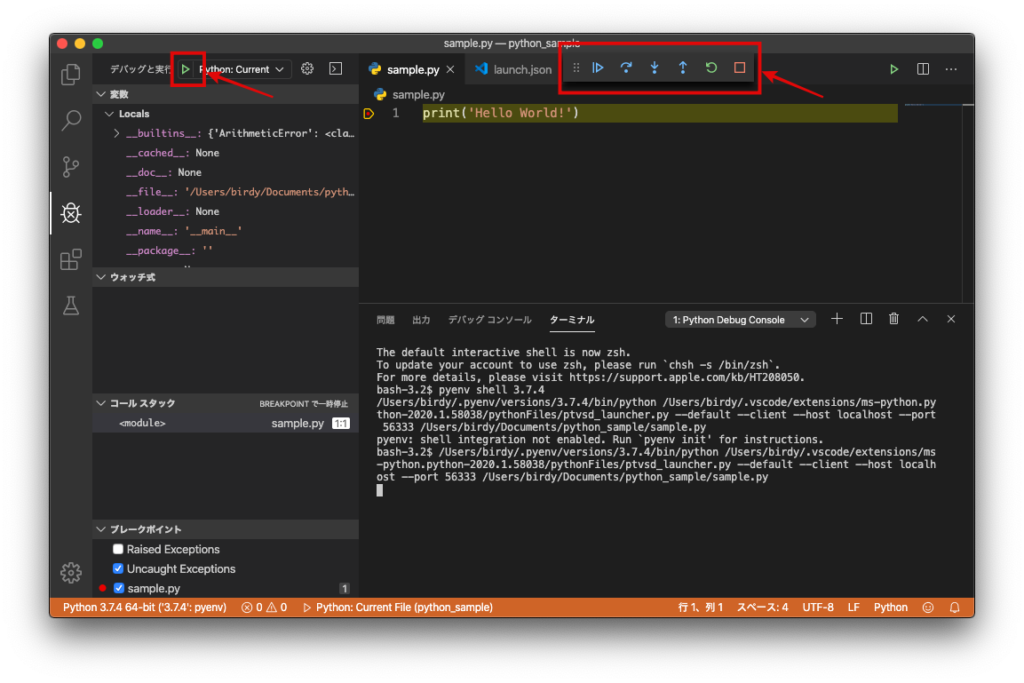Click UTF-8 encoding in status bar
Screen dimensions: 1024x683
coord(818,607)
